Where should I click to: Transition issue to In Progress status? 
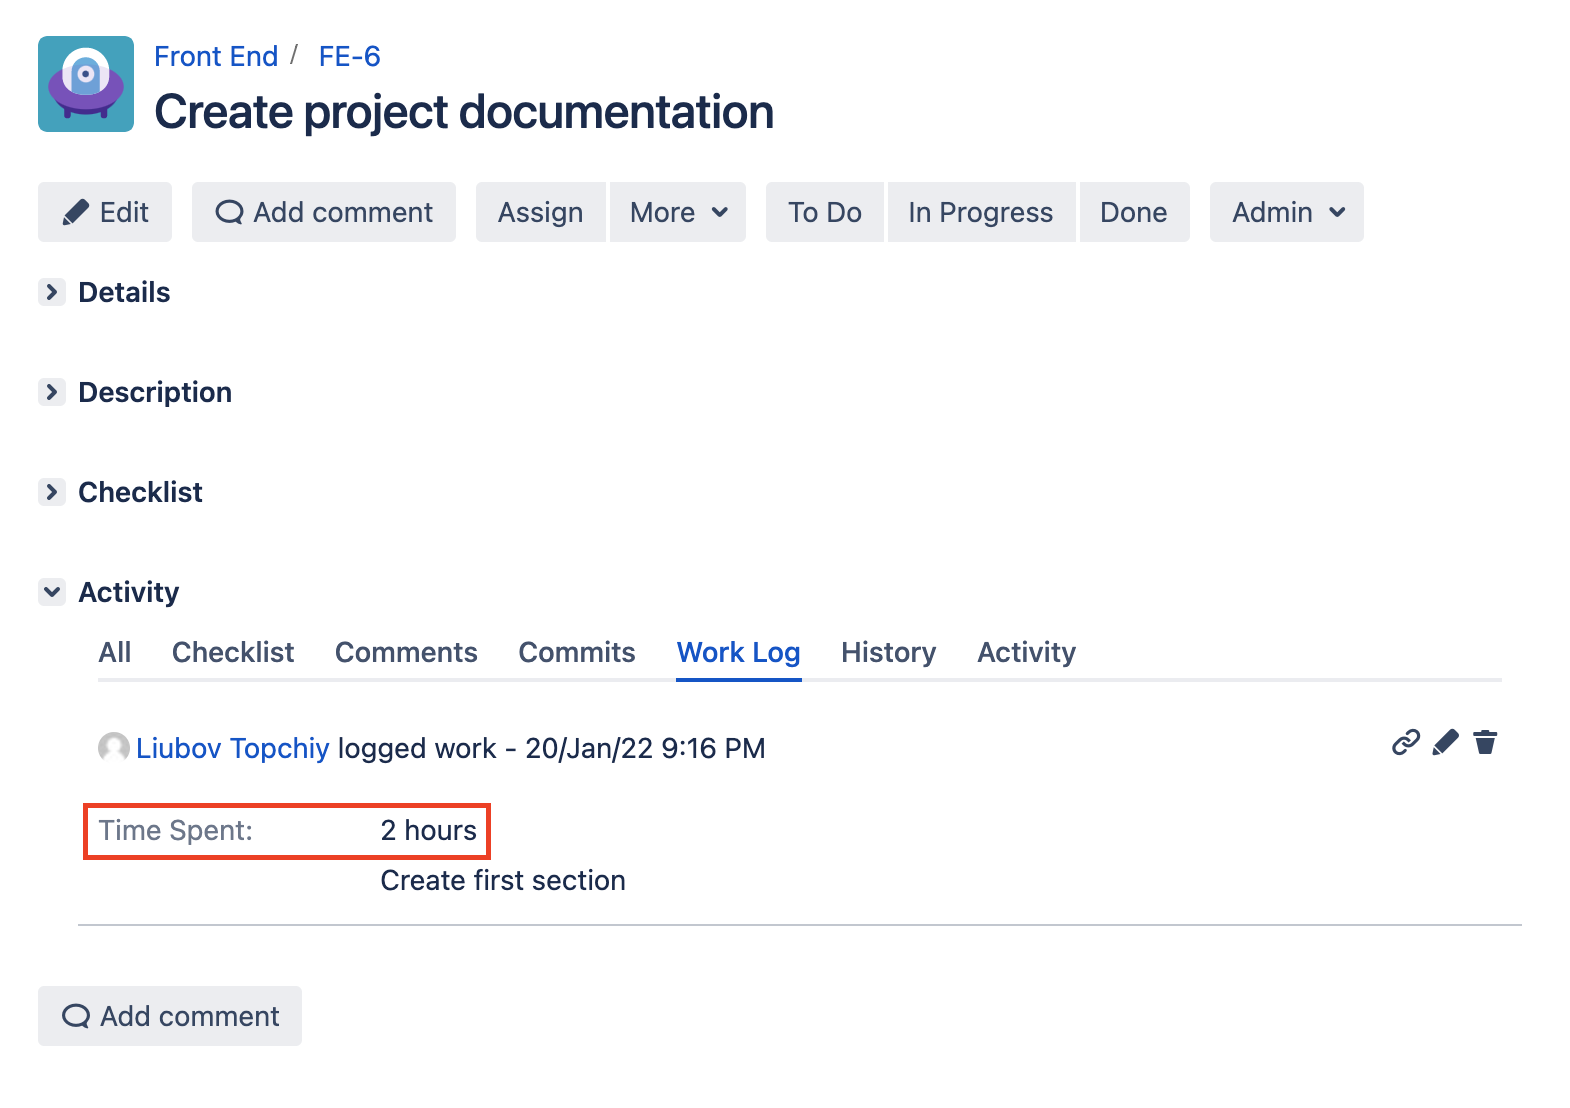pos(980,212)
